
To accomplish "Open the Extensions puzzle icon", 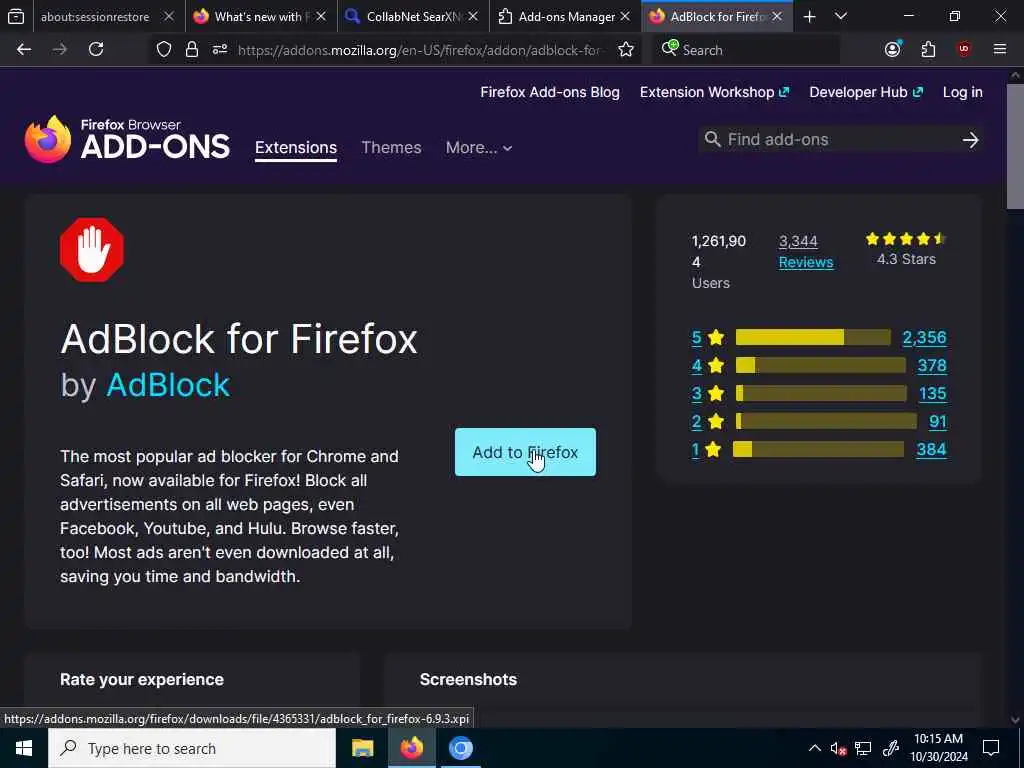I will (929, 49).
